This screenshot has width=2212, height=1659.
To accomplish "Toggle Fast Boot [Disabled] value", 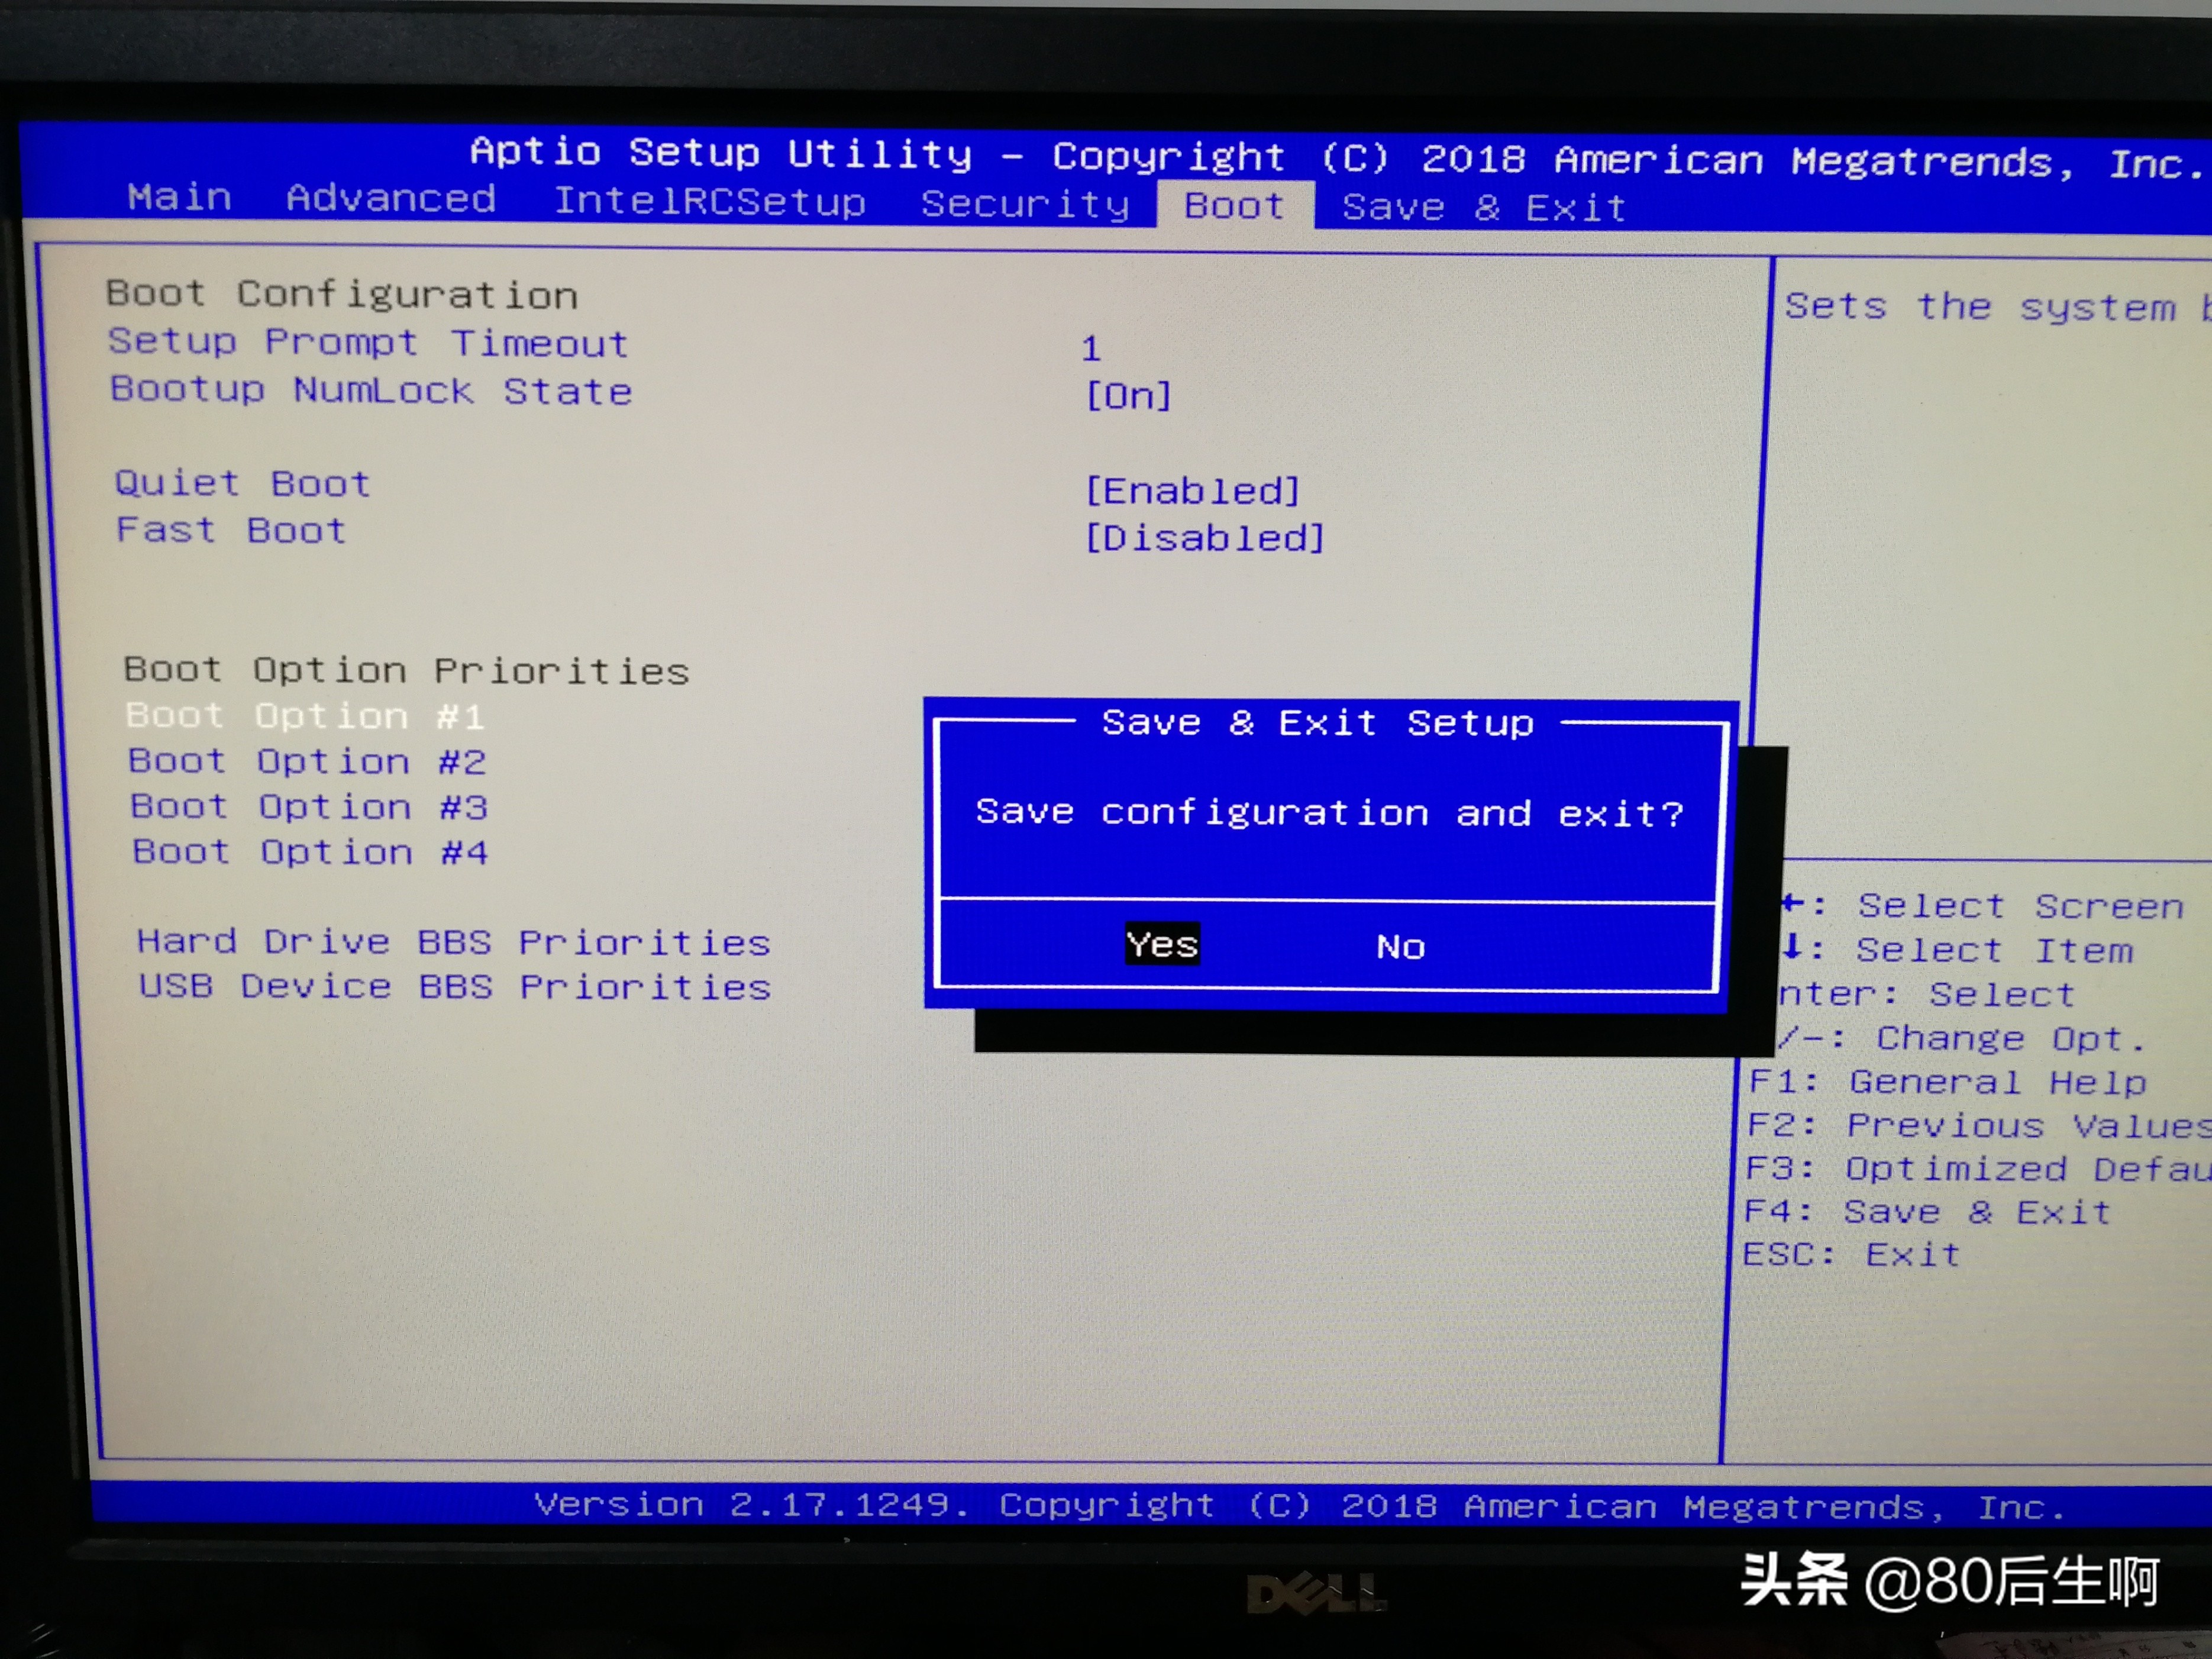I will coord(1204,539).
